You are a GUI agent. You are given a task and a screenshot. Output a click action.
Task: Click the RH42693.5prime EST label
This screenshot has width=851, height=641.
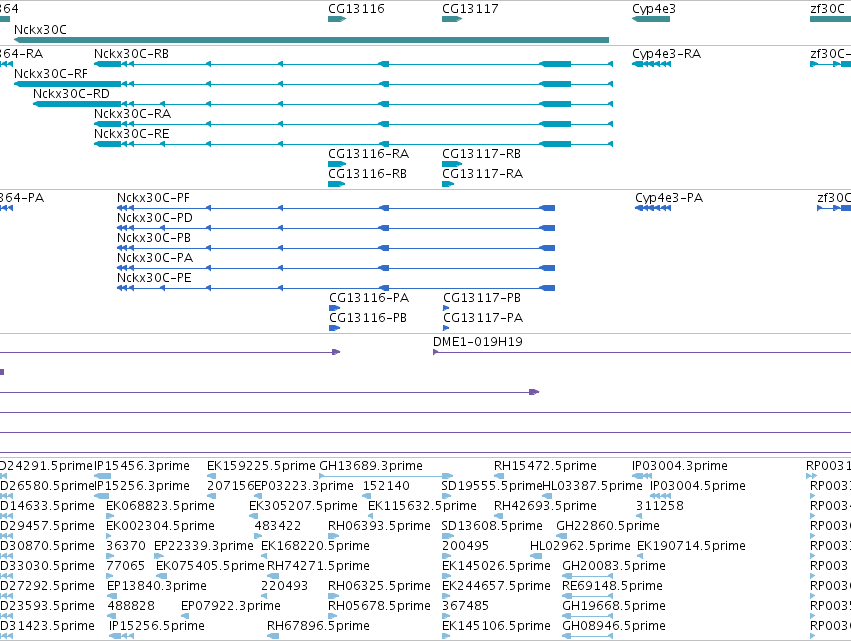[545, 506]
